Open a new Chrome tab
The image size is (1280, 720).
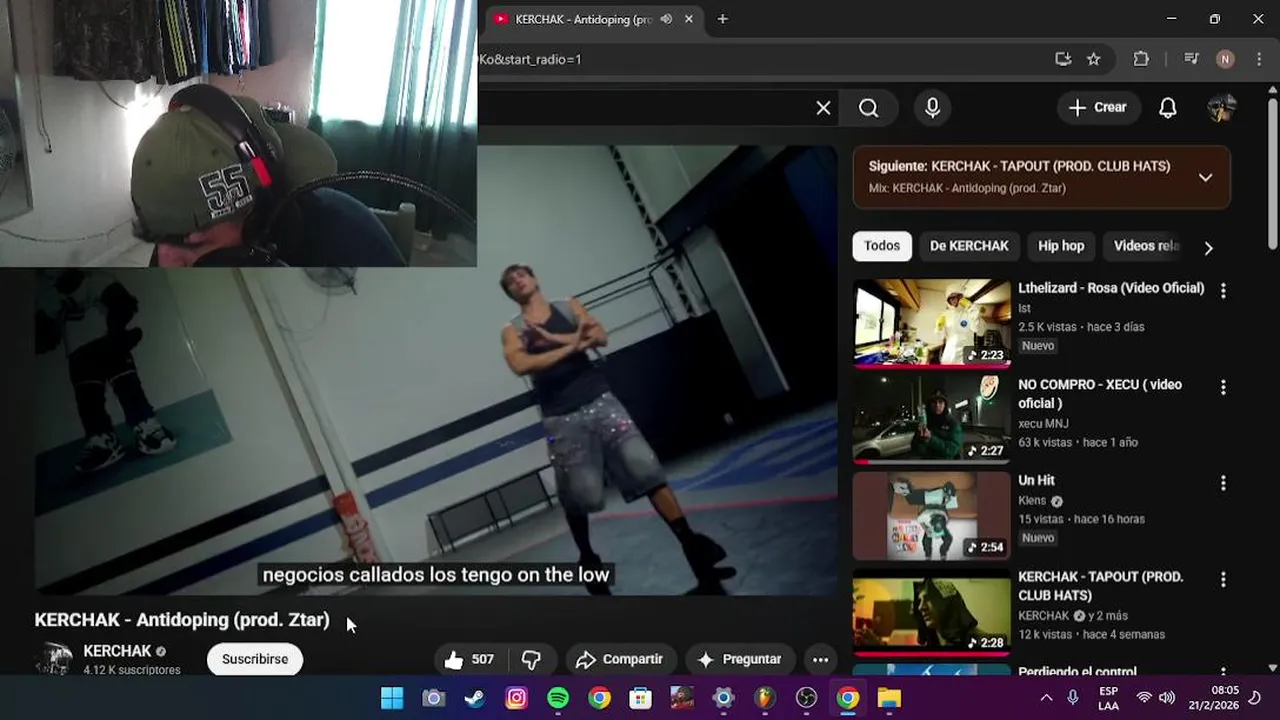(x=723, y=19)
